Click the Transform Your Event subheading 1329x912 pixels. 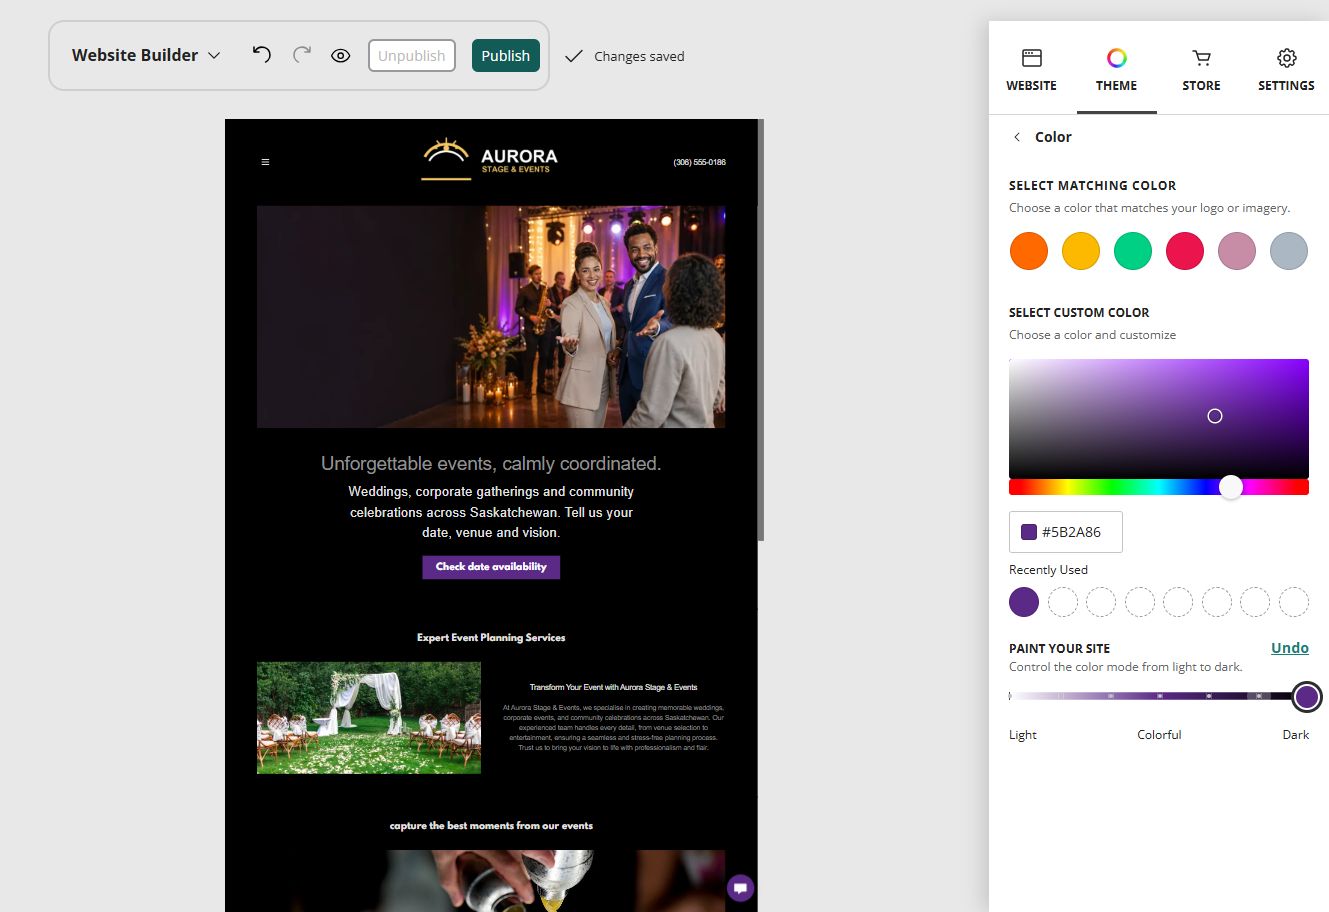coord(614,687)
